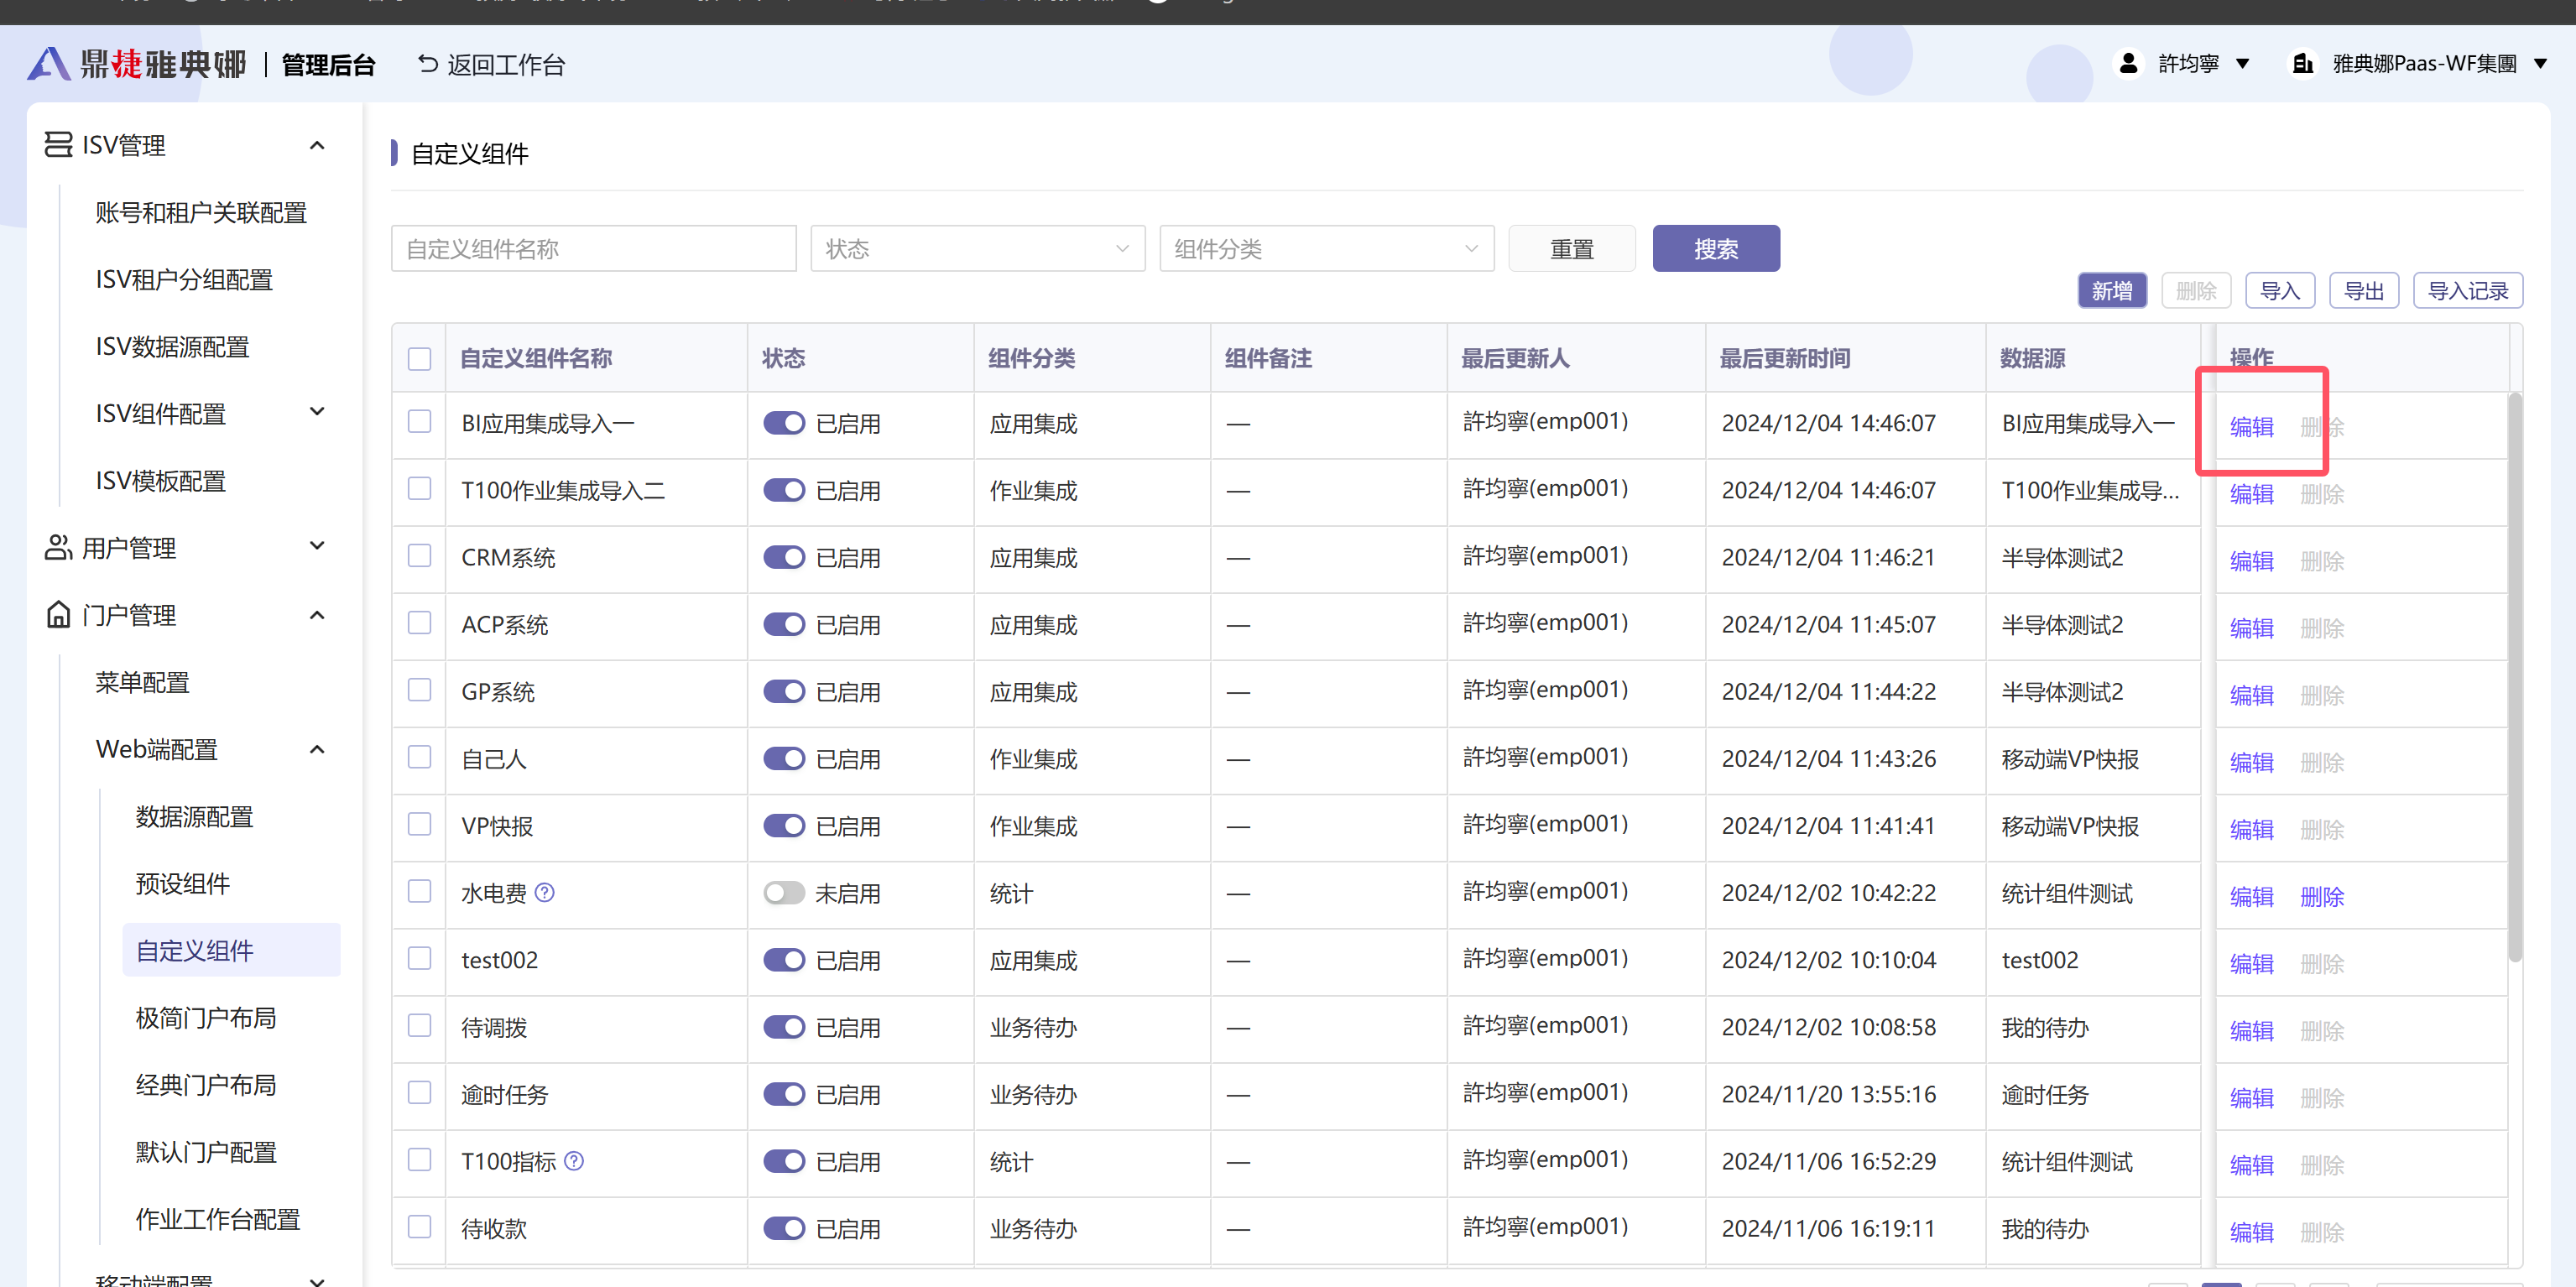
Task: Check the select-all checkbox in table header
Action: click(x=419, y=358)
